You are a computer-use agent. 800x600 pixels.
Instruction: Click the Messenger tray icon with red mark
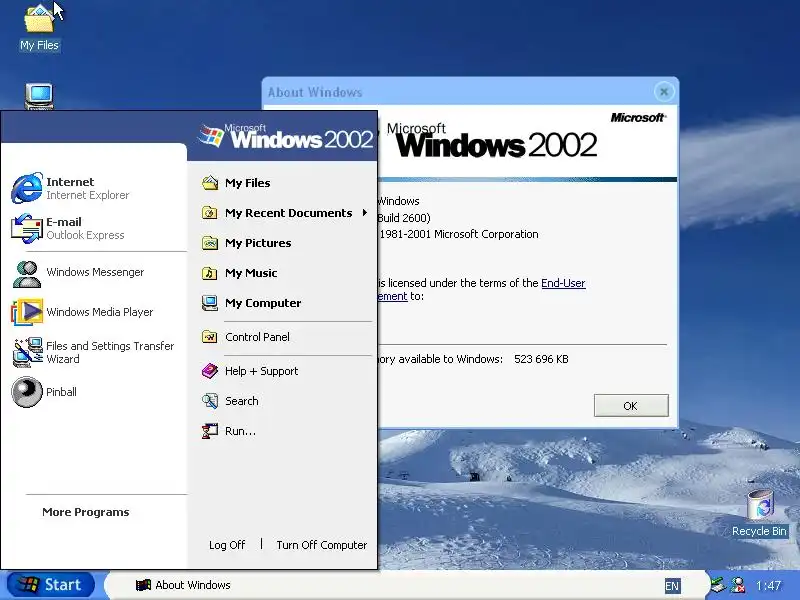click(738, 585)
